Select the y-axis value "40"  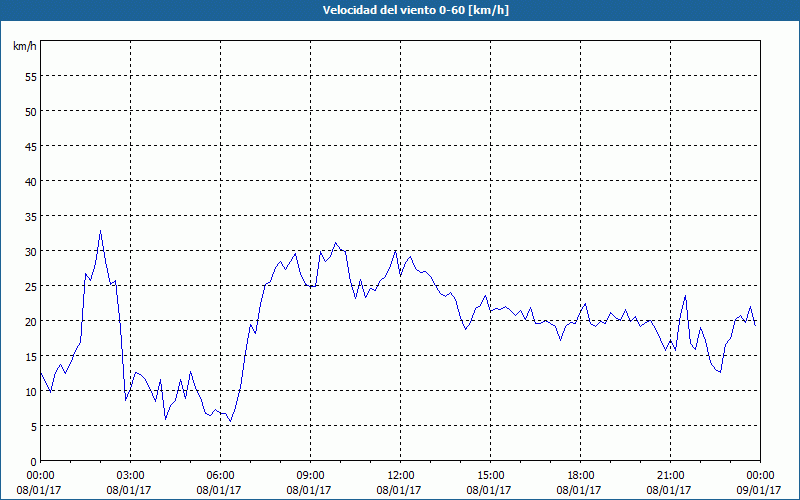coord(31,182)
